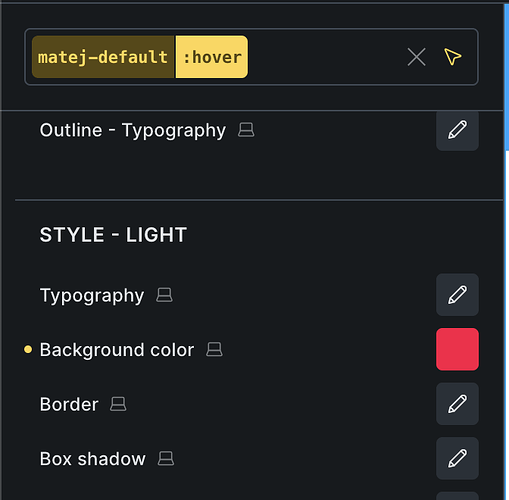509x500 pixels.
Task: Click the partially visible button below Box shadow
Action: pyautogui.click(x=457, y=496)
